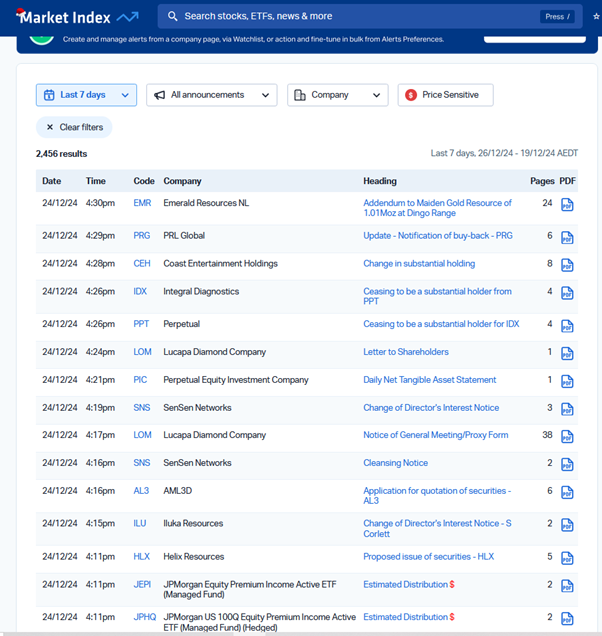Open Letter to Shareholders announcement

pyautogui.click(x=405, y=352)
